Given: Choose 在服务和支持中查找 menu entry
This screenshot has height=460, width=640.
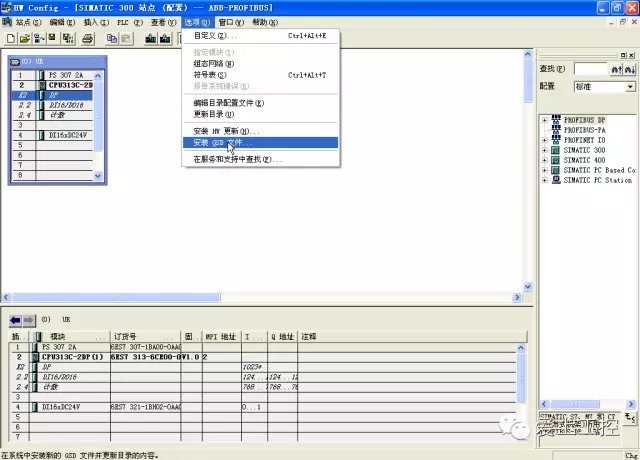Looking at the screenshot, I should pos(260,159).
